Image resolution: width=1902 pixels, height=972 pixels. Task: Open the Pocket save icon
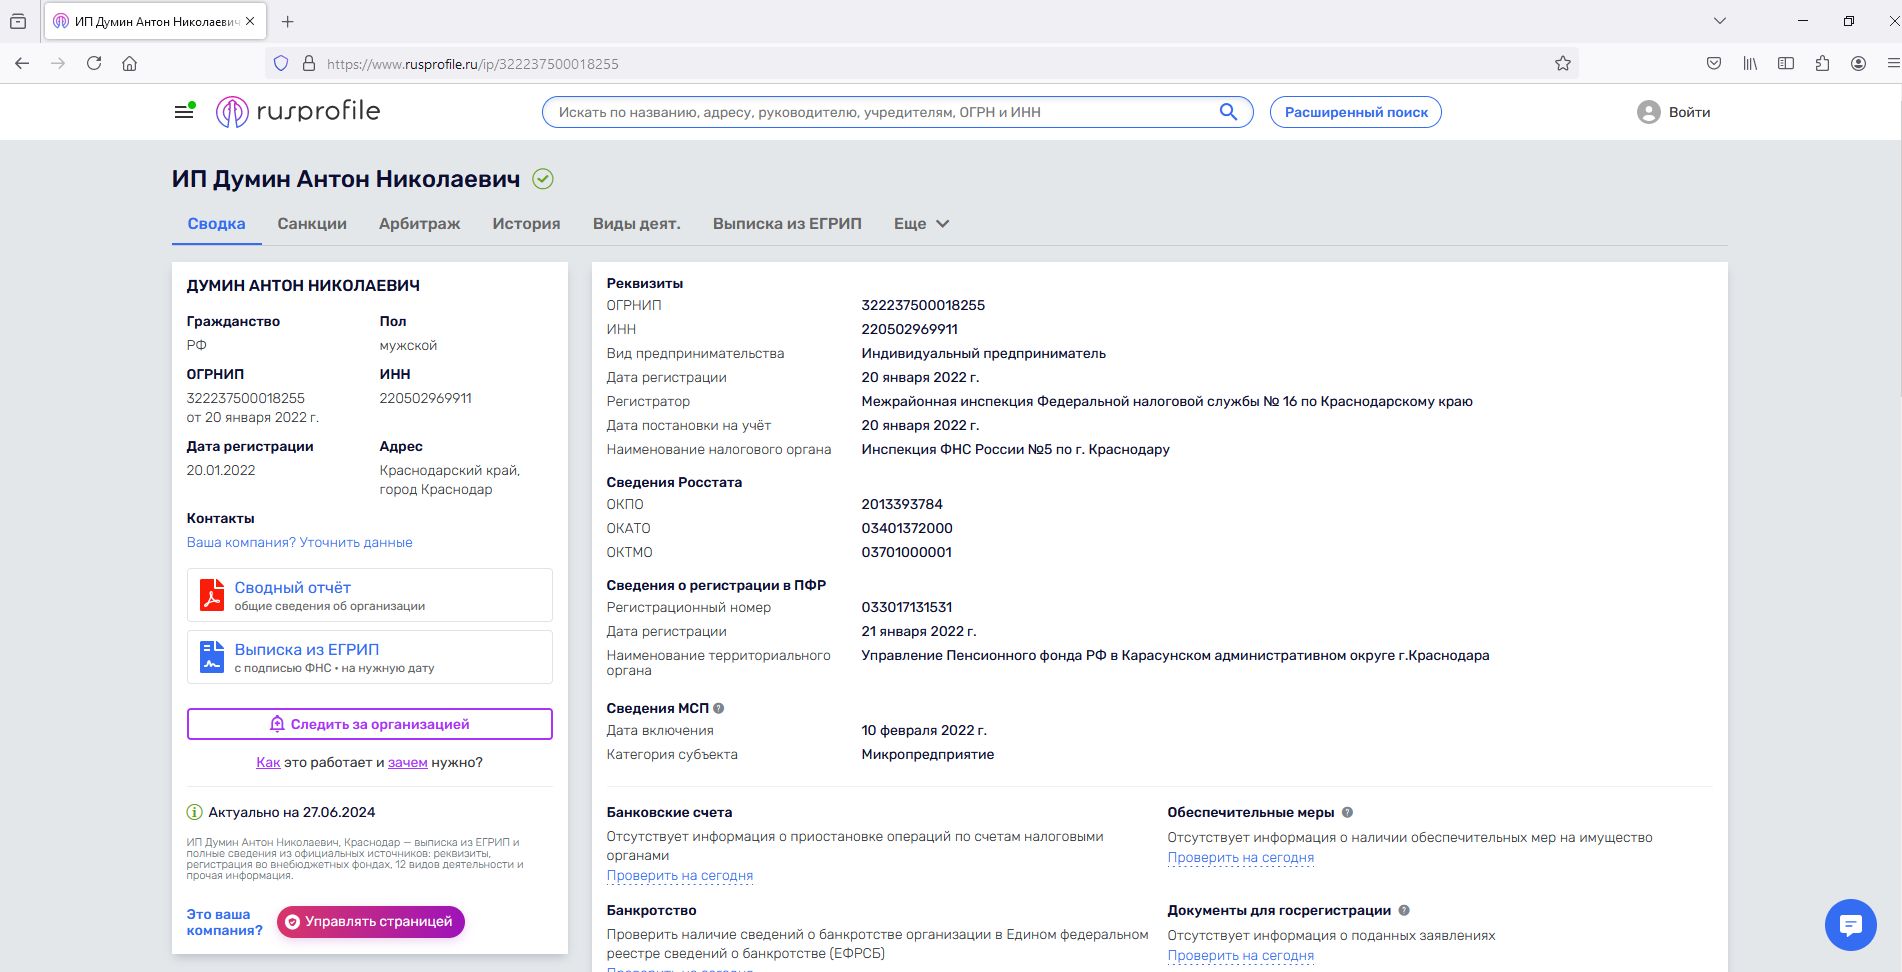1714,63
